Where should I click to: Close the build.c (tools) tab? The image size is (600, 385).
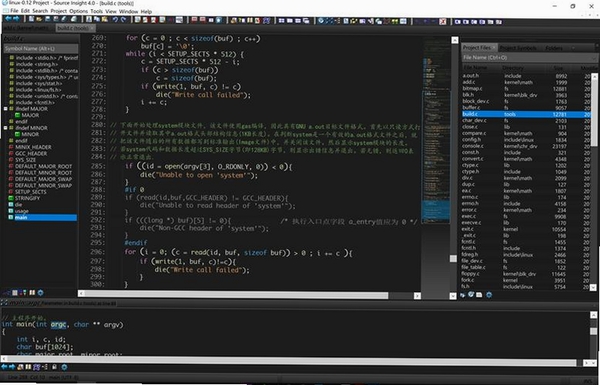coord(93,28)
